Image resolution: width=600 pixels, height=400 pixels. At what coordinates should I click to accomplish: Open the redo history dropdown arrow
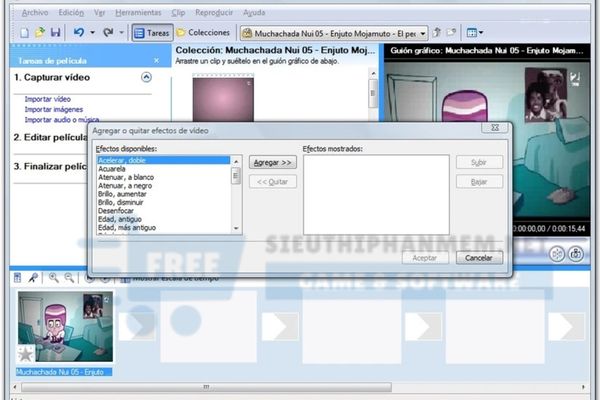121,33
